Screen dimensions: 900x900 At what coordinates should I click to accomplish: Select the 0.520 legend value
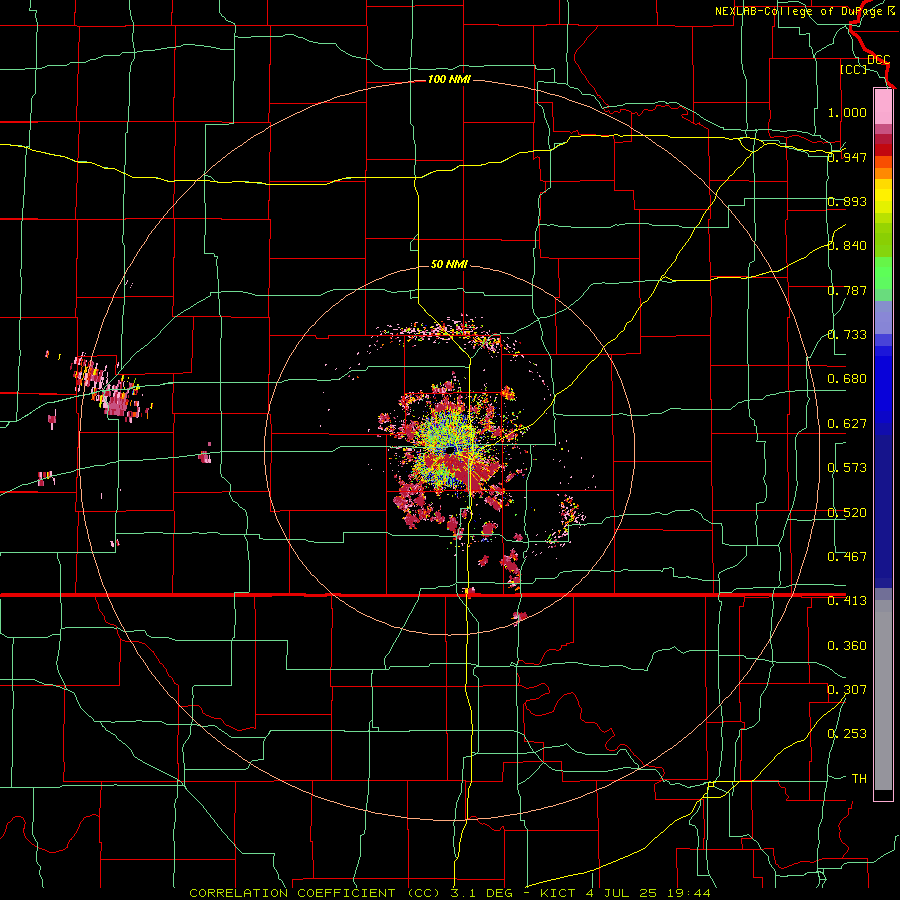coord(847,513)
